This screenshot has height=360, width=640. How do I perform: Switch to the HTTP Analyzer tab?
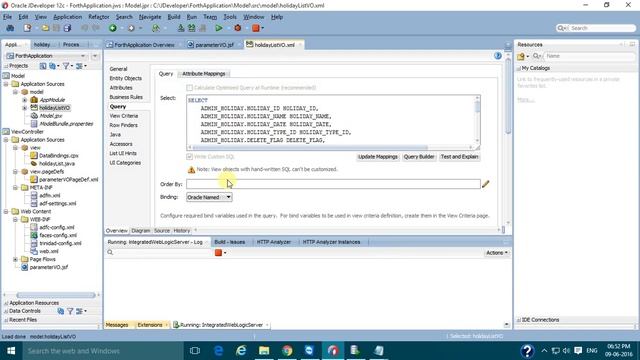coord(273,242)
